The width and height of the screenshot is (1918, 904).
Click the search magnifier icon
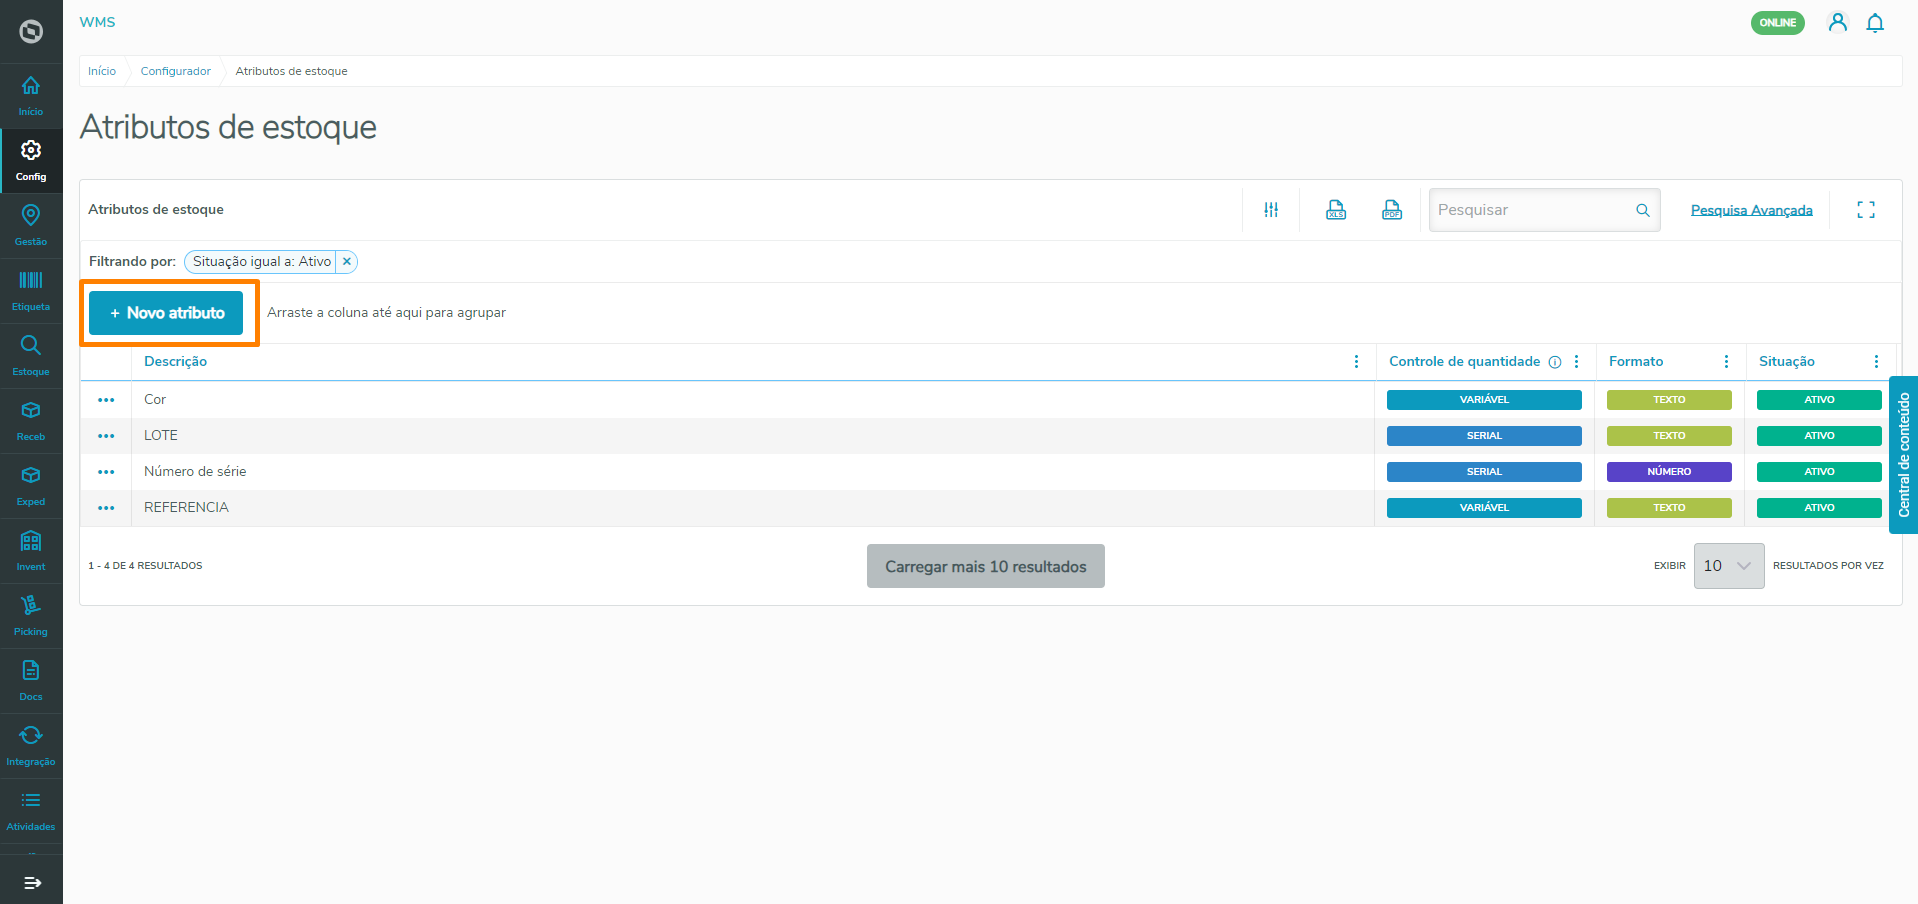pos(1643,210)
